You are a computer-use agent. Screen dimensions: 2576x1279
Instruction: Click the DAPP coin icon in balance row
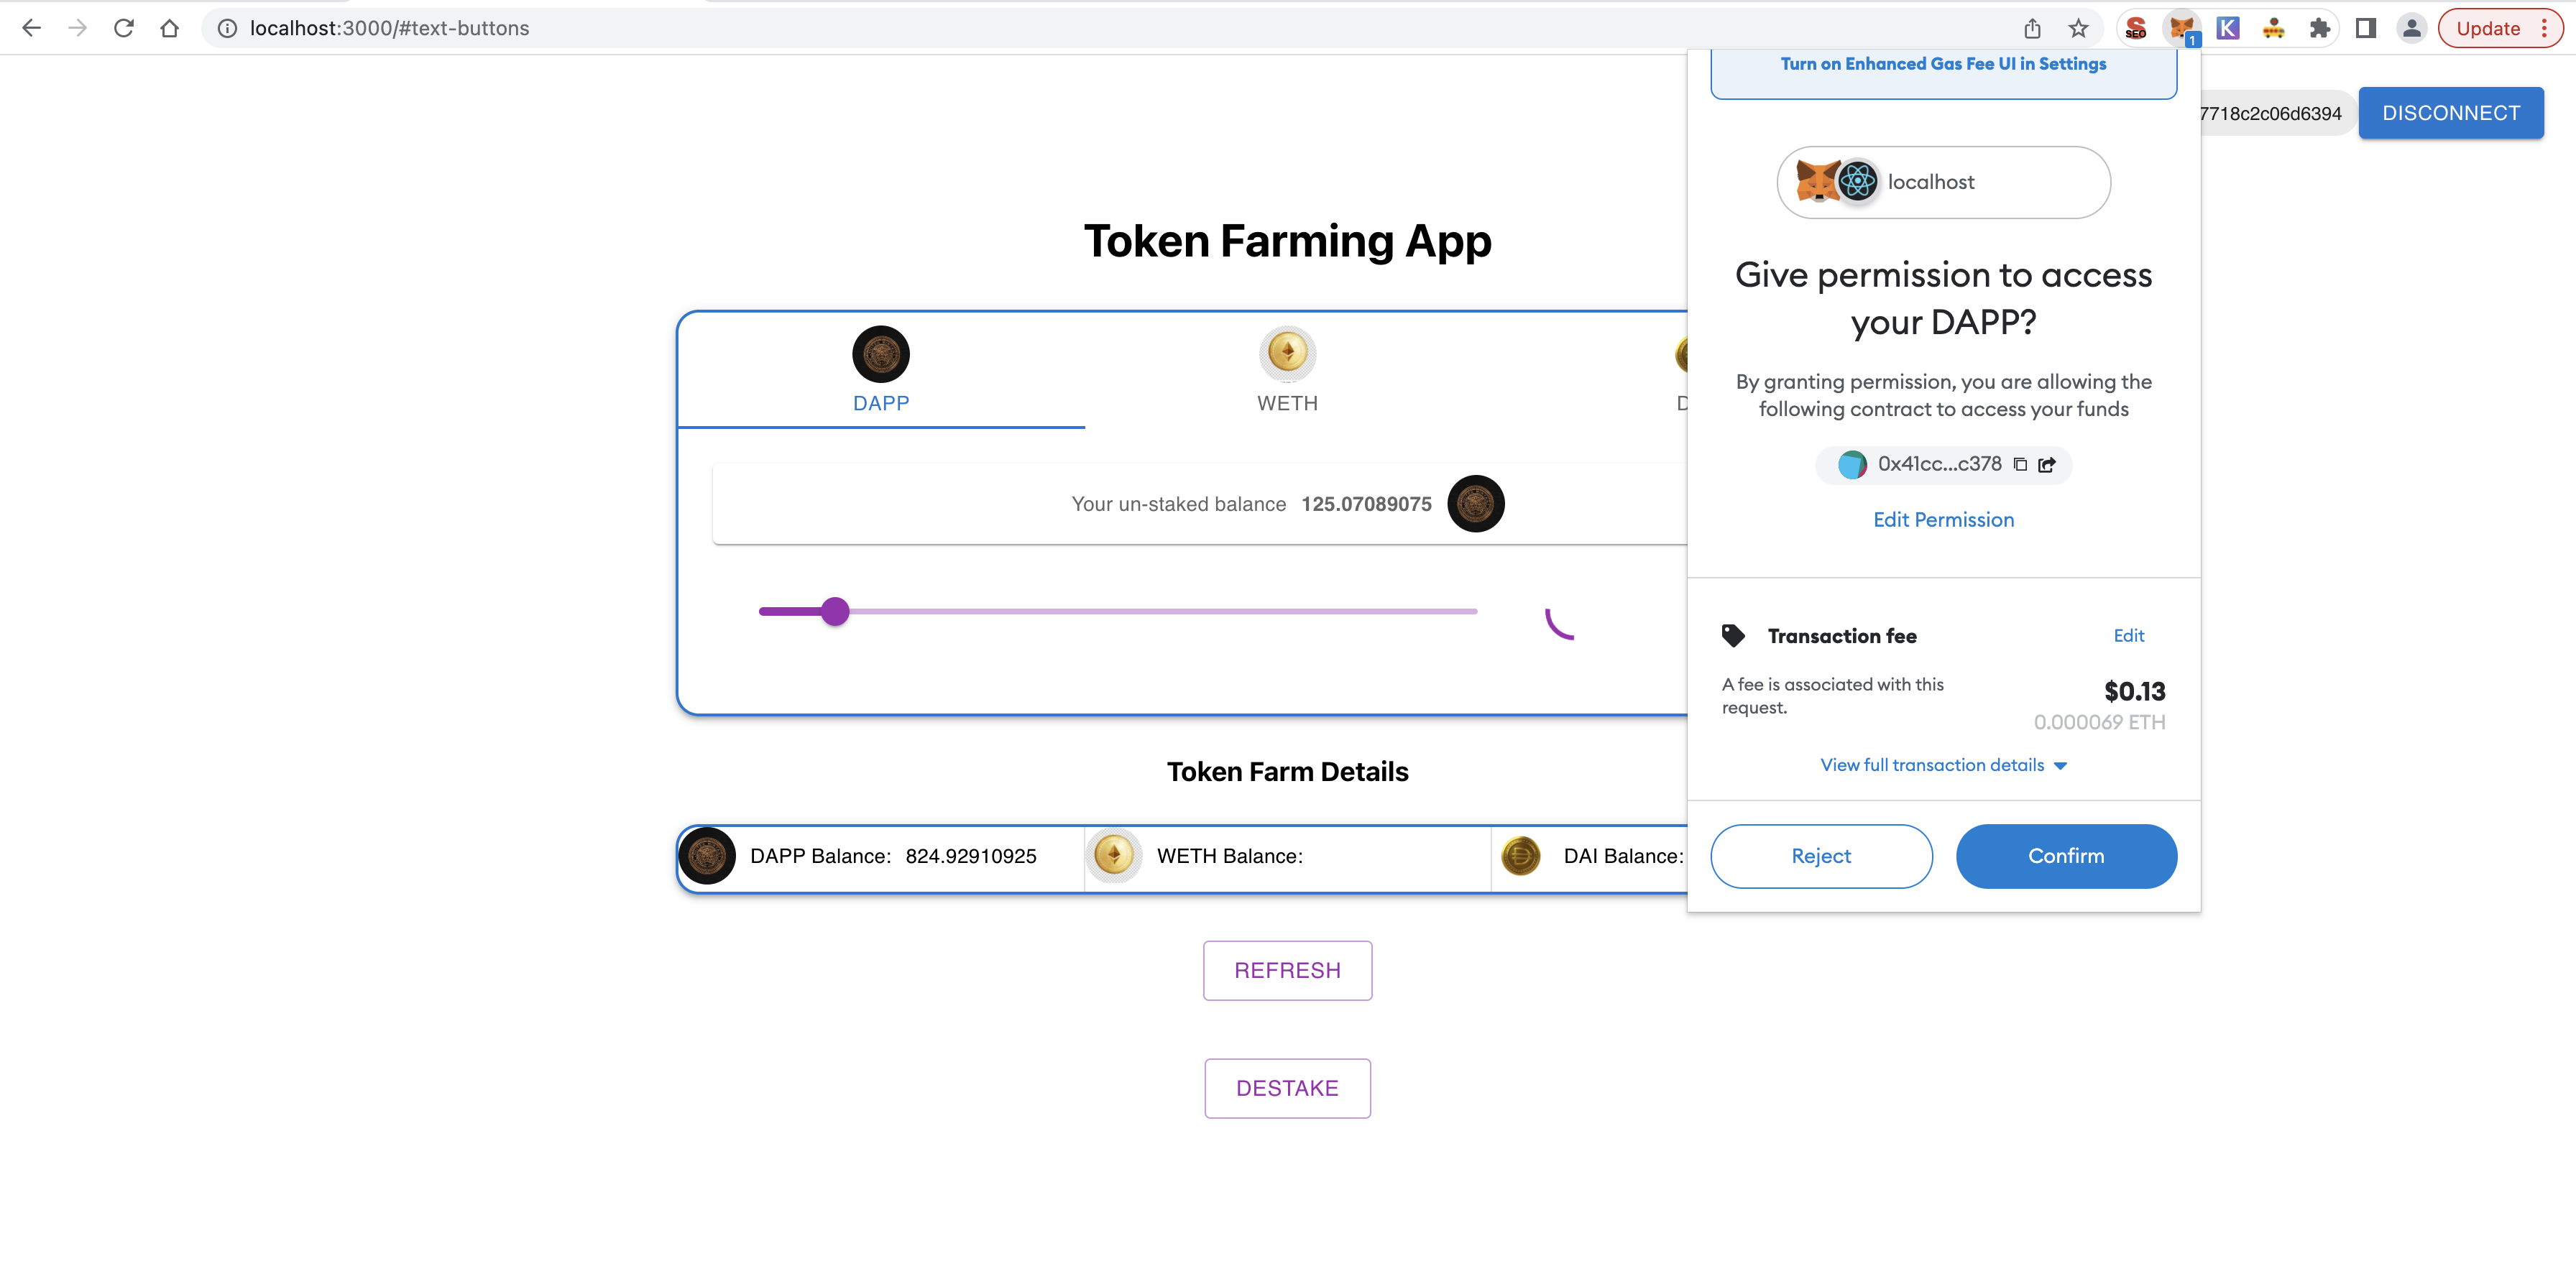(708, 856)
